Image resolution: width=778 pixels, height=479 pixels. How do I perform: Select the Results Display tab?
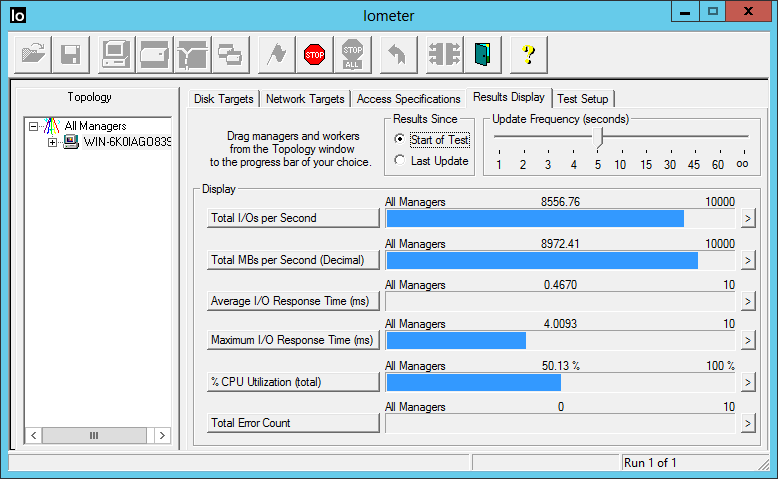coord(509,97)
